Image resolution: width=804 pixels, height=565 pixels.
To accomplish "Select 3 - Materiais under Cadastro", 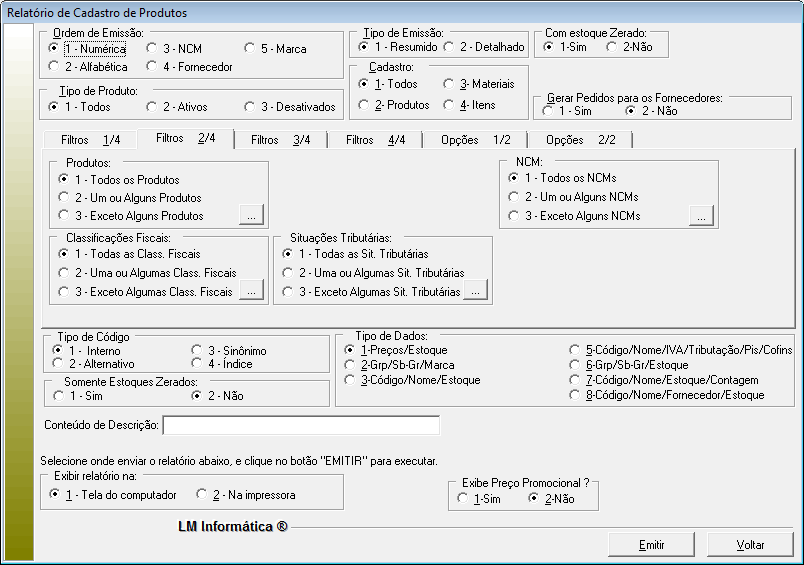I will pyautogui.click(x=451, y=85).
